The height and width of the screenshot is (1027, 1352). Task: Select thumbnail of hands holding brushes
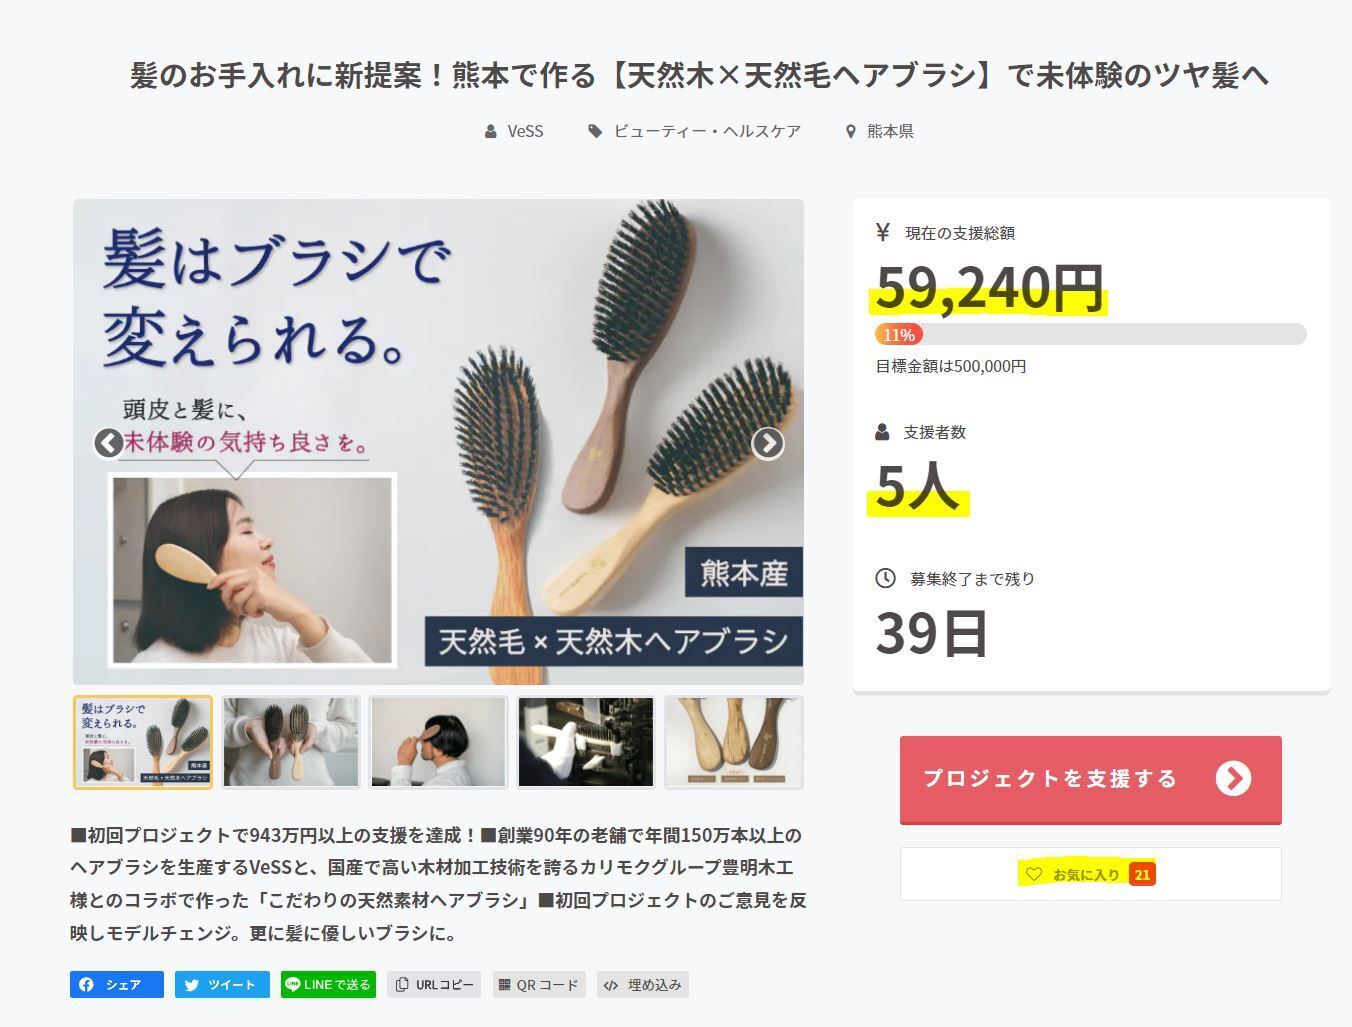tap(291, 742)
